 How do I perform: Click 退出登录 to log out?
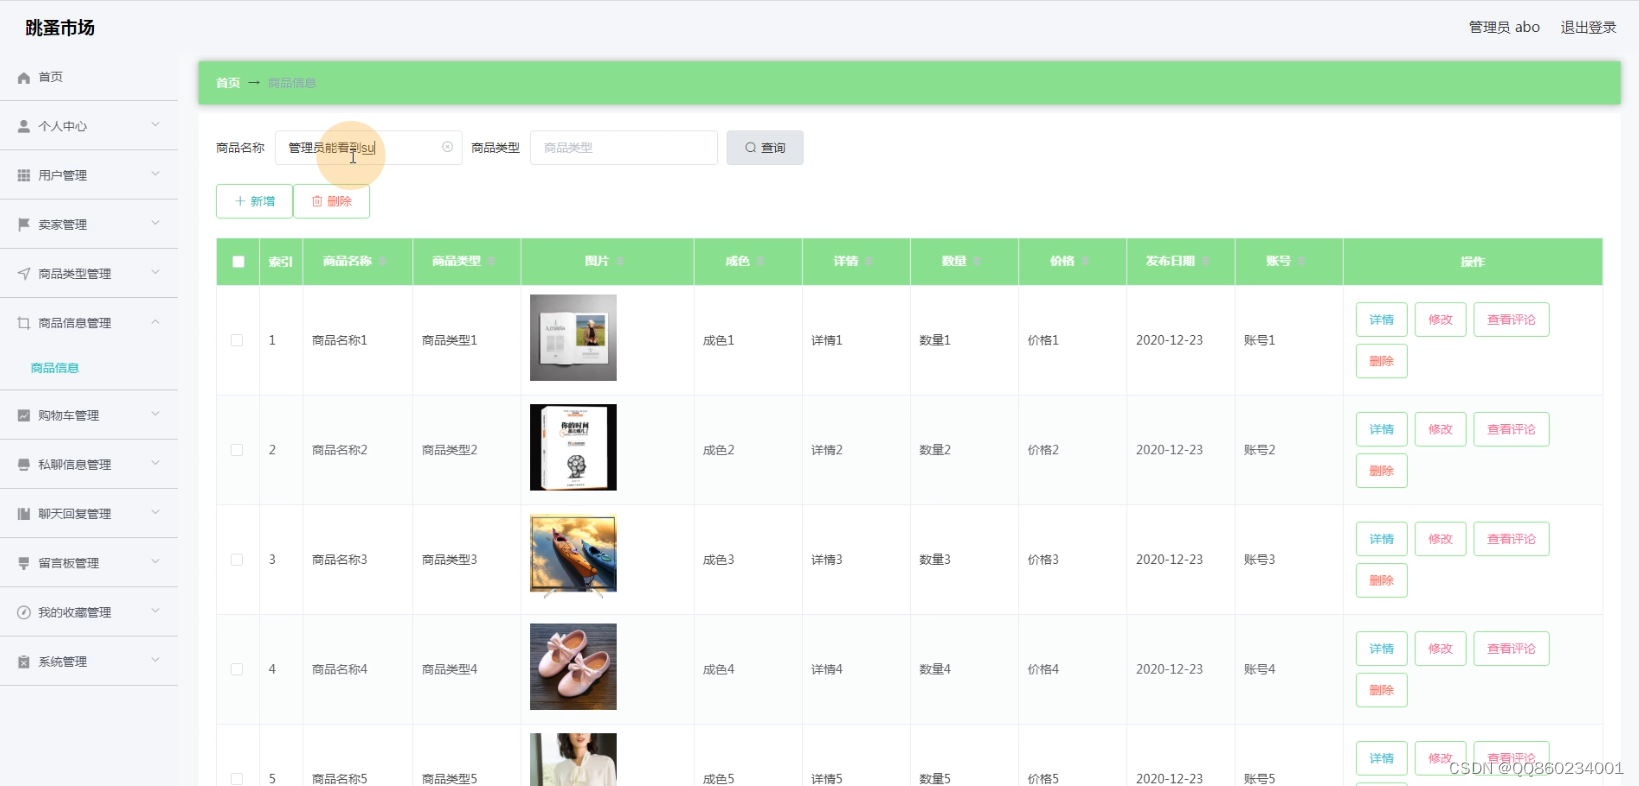point(1588,27)
